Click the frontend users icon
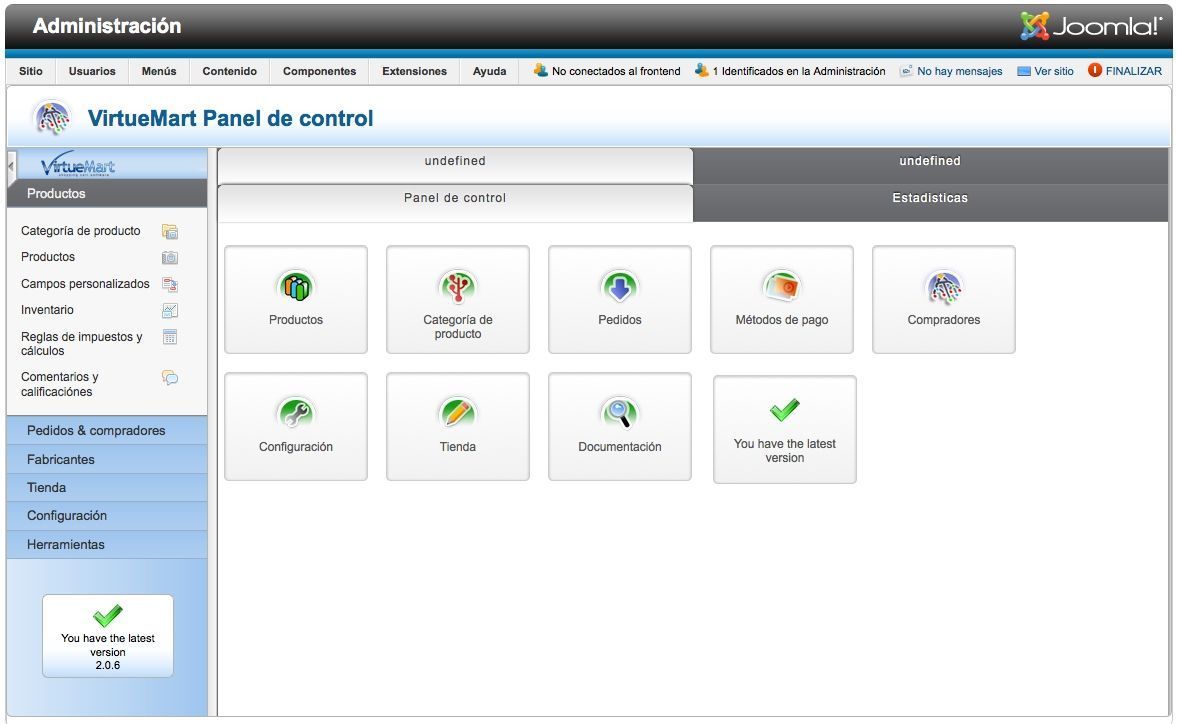 tap(540, 71)
